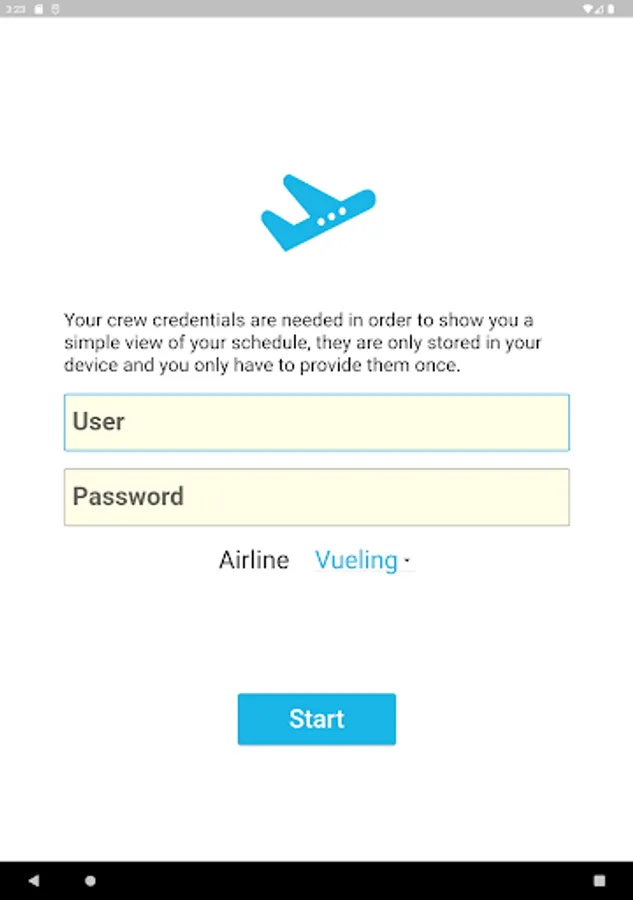Tap the Wi-Fi status icon
Image resolution: width=633 pixels, height=900 pixels.
pyautogui.click(x=588, y=8)
